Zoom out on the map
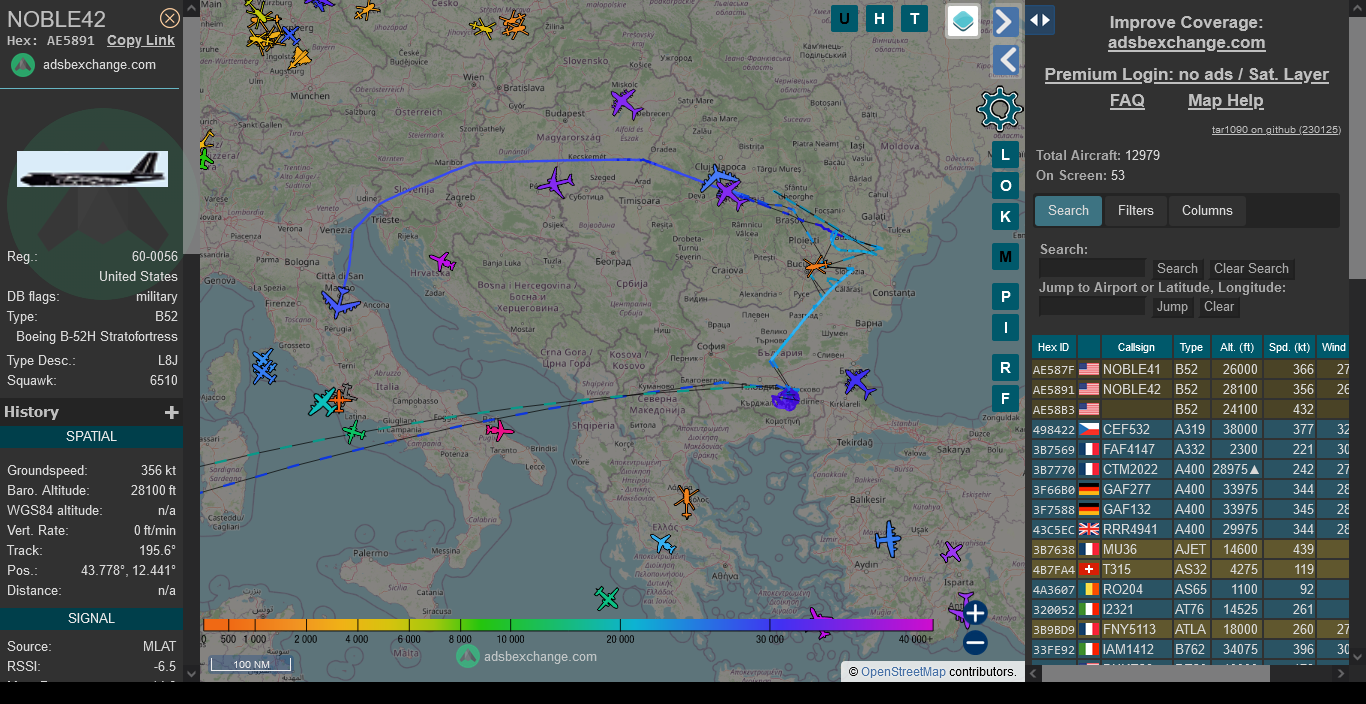 click(975, 643)
